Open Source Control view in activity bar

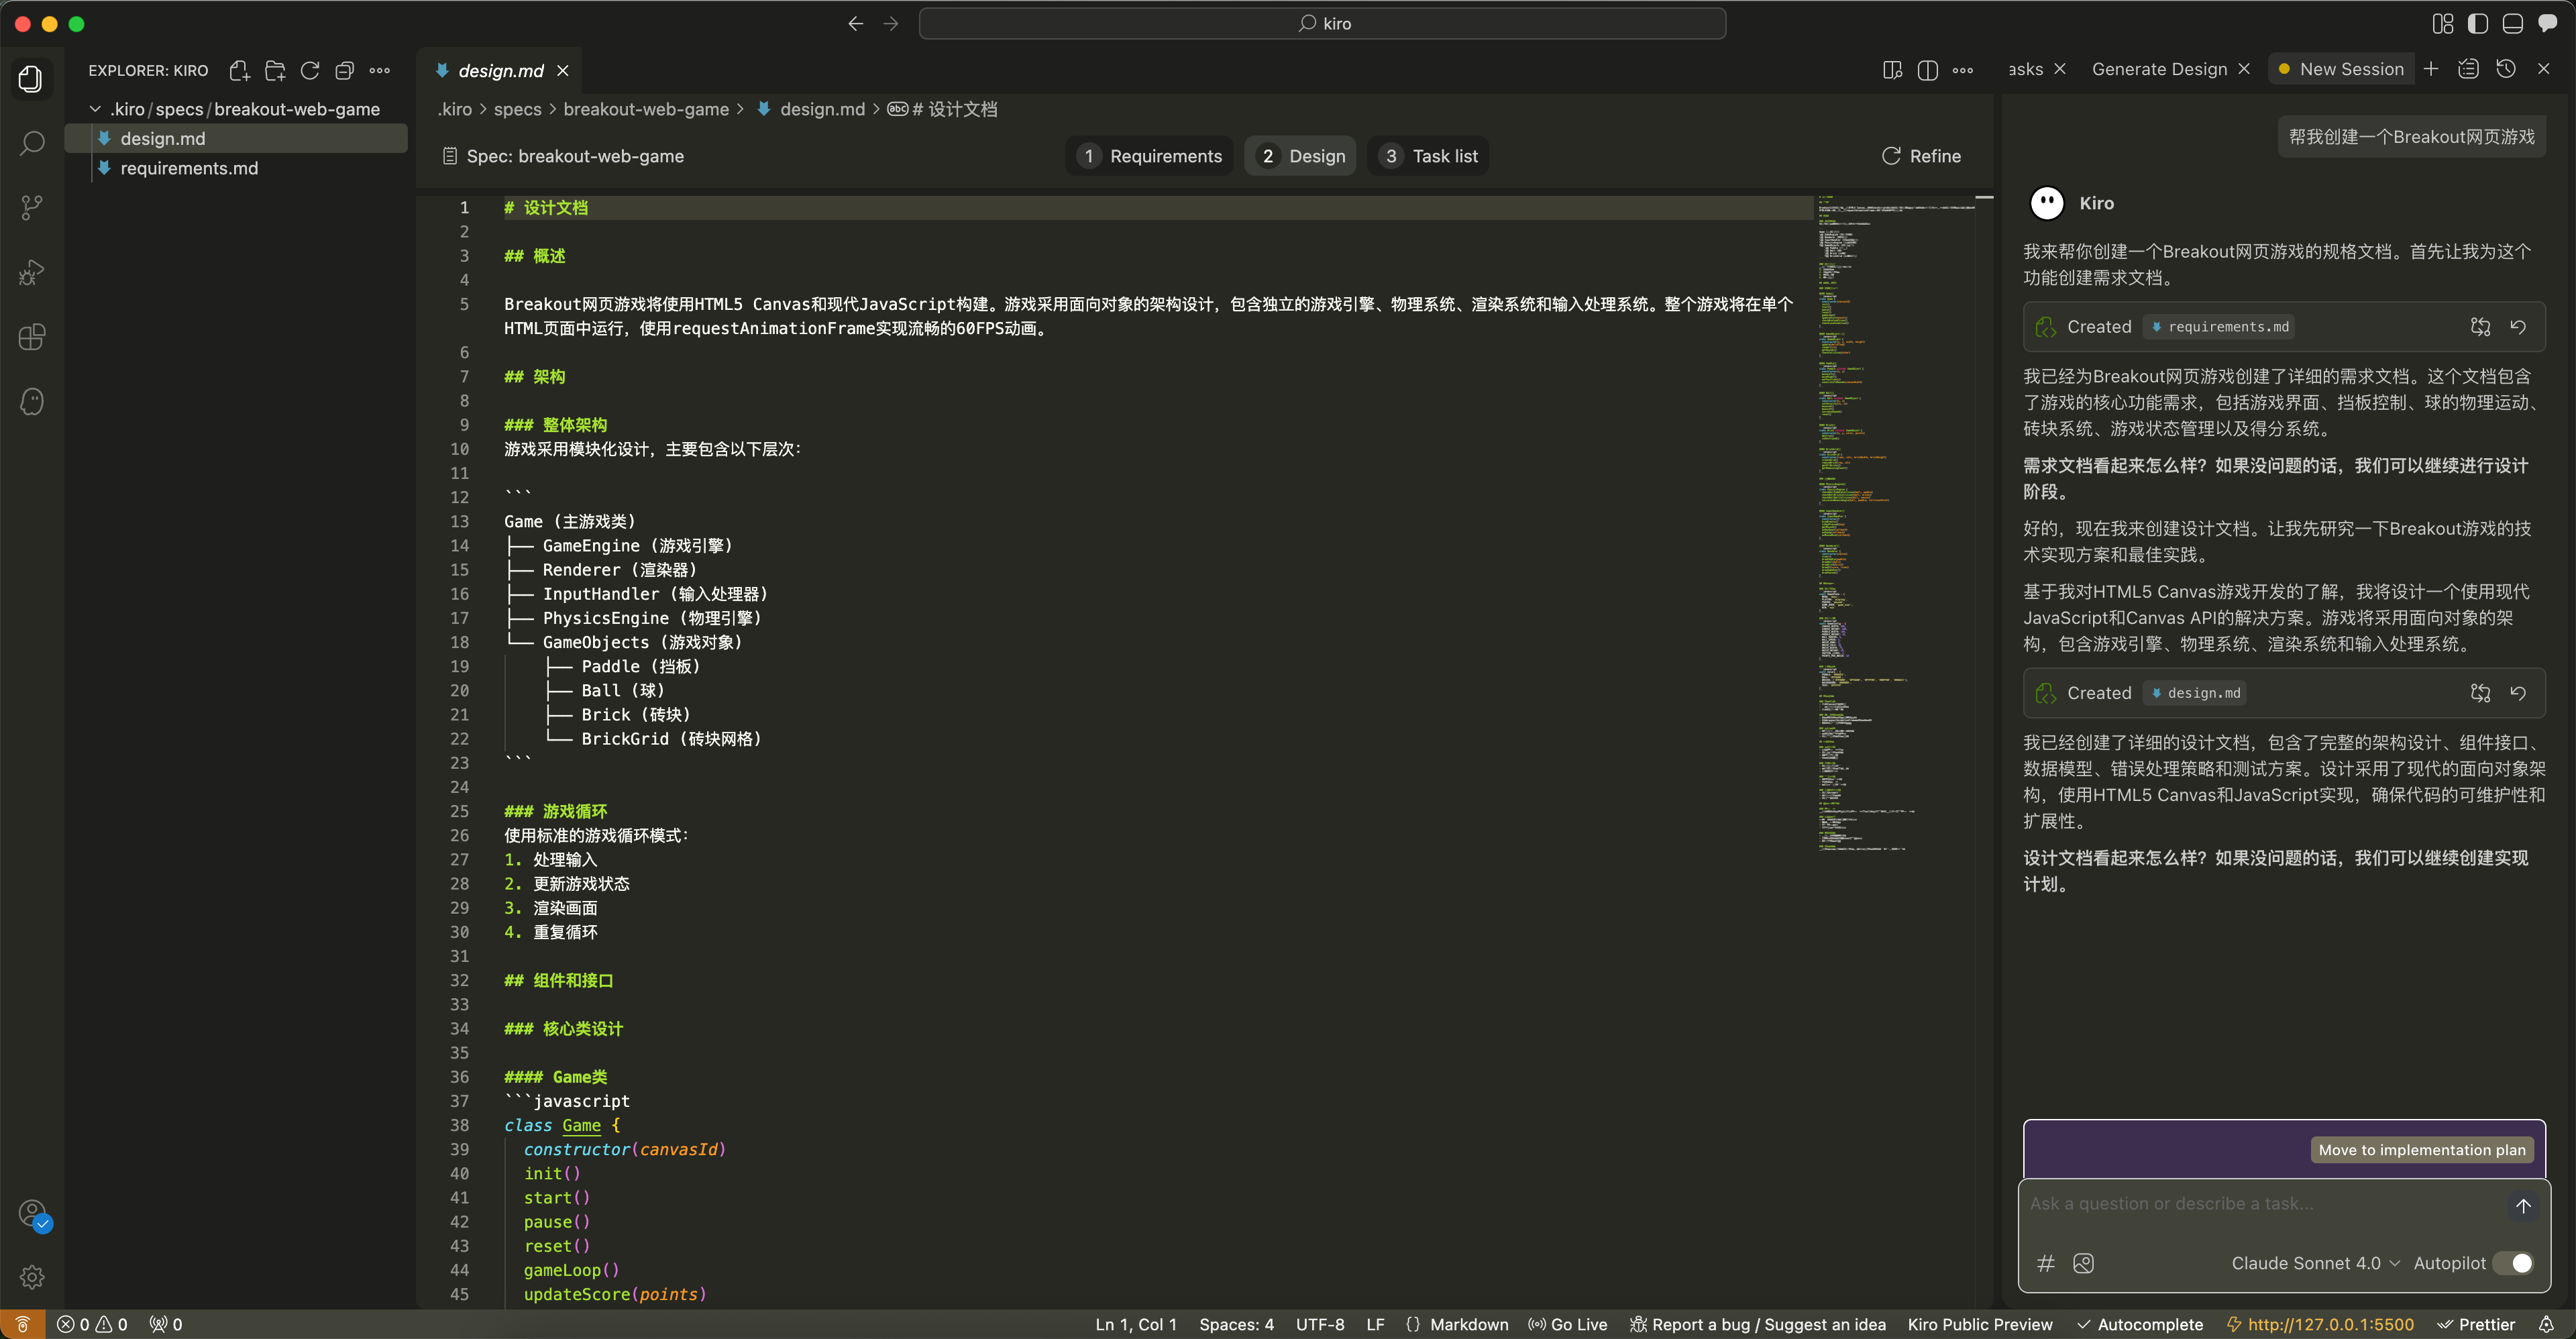click(x=32, y=208)
